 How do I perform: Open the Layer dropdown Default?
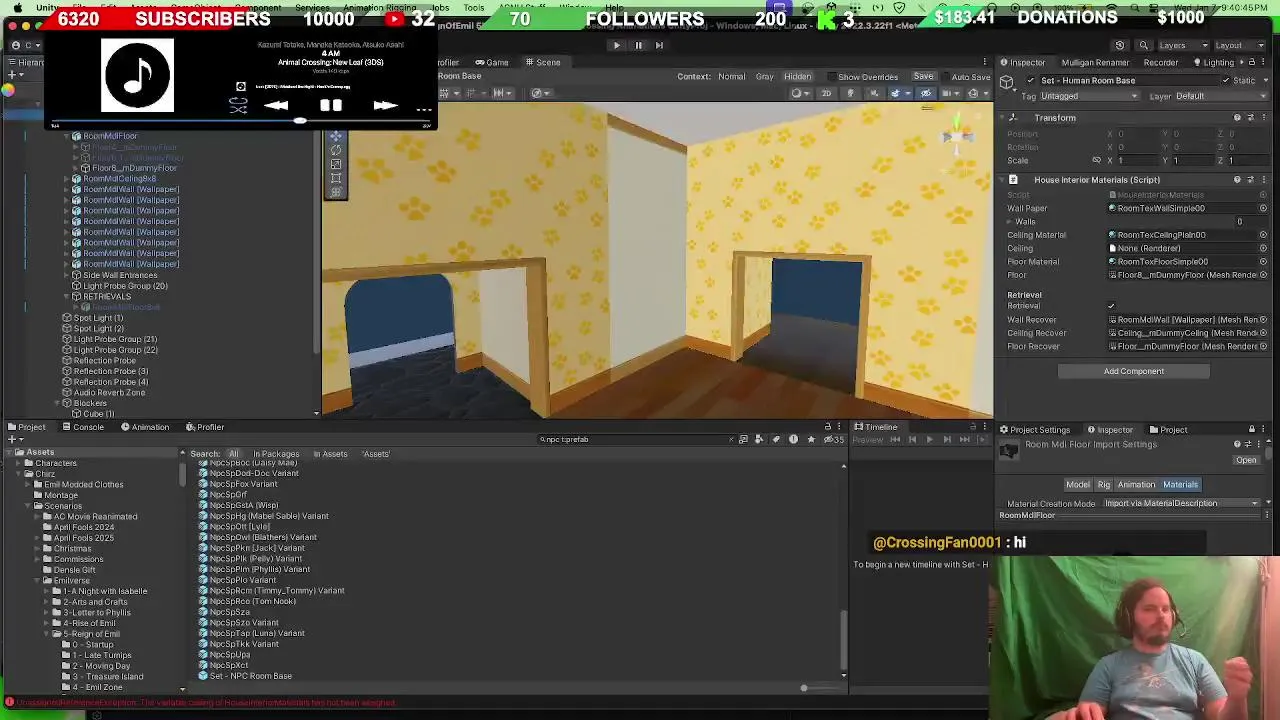(1222, 96)
